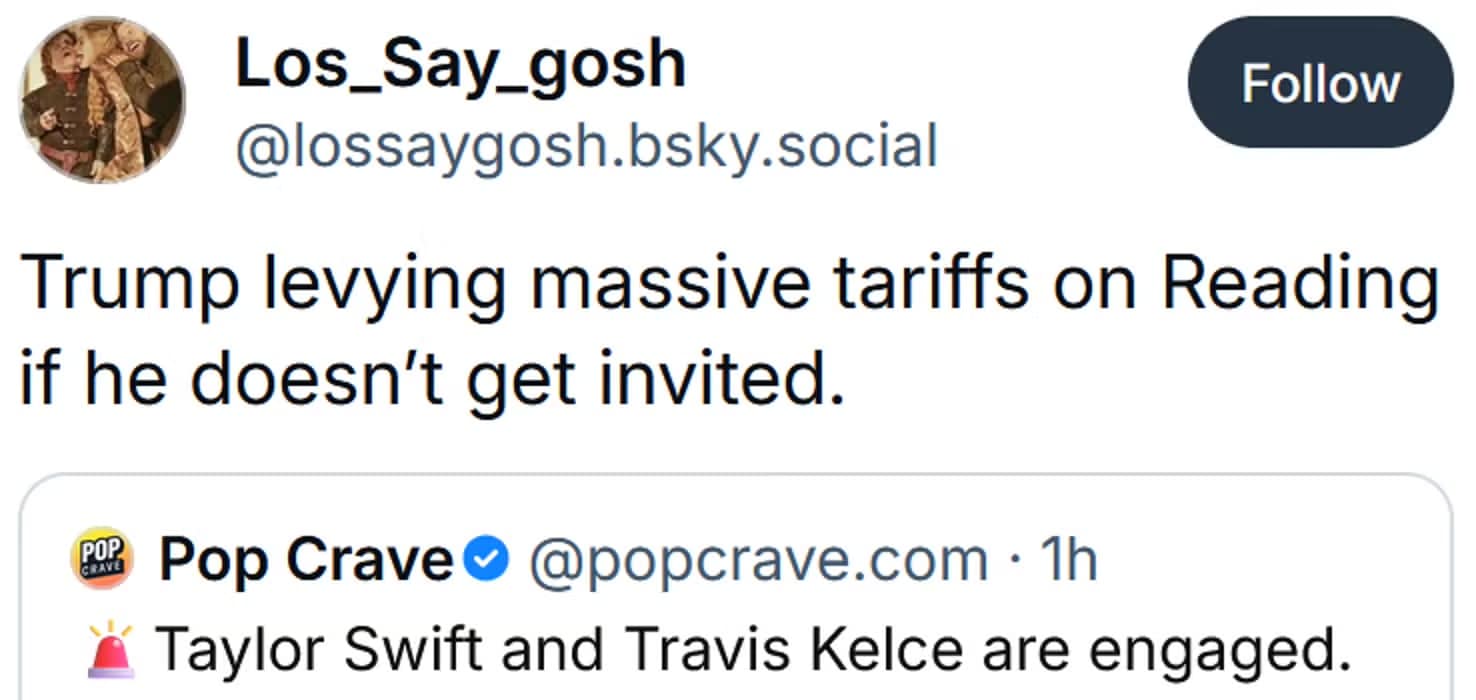Open the Los_Say_gosh display name

[x=460, y=66]
